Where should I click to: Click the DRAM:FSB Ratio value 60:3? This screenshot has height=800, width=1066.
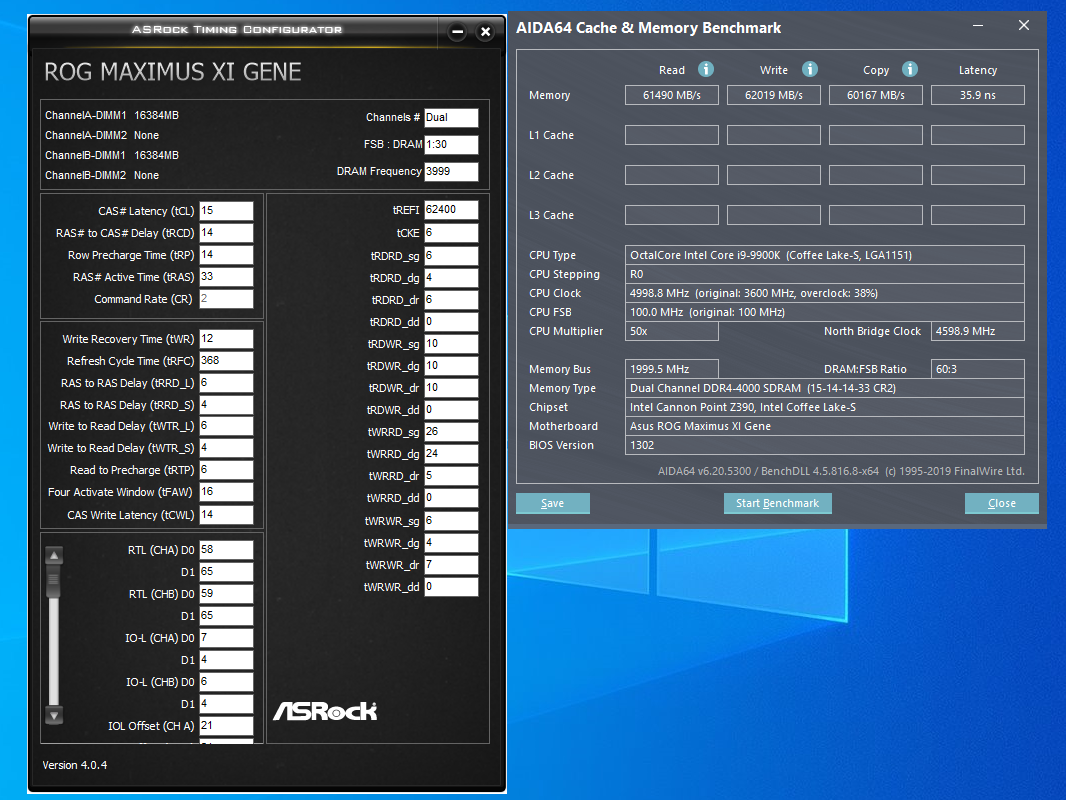(x=978, y=369)
